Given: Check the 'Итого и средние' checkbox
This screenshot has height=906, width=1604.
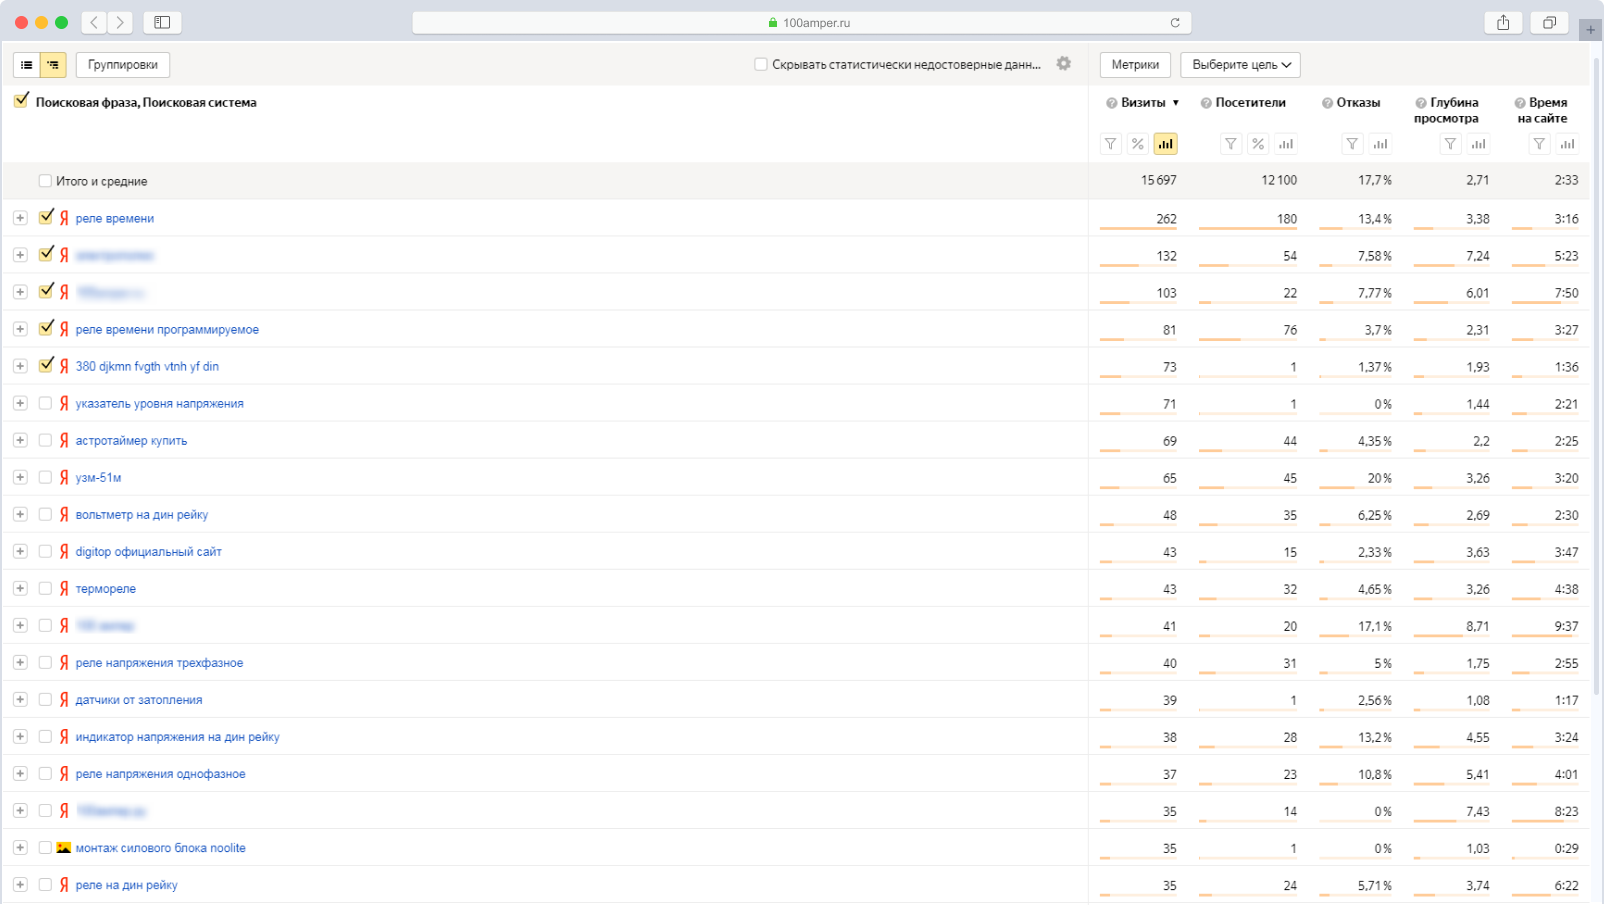Looking at the screenshot, I should (x=45, y=181).
